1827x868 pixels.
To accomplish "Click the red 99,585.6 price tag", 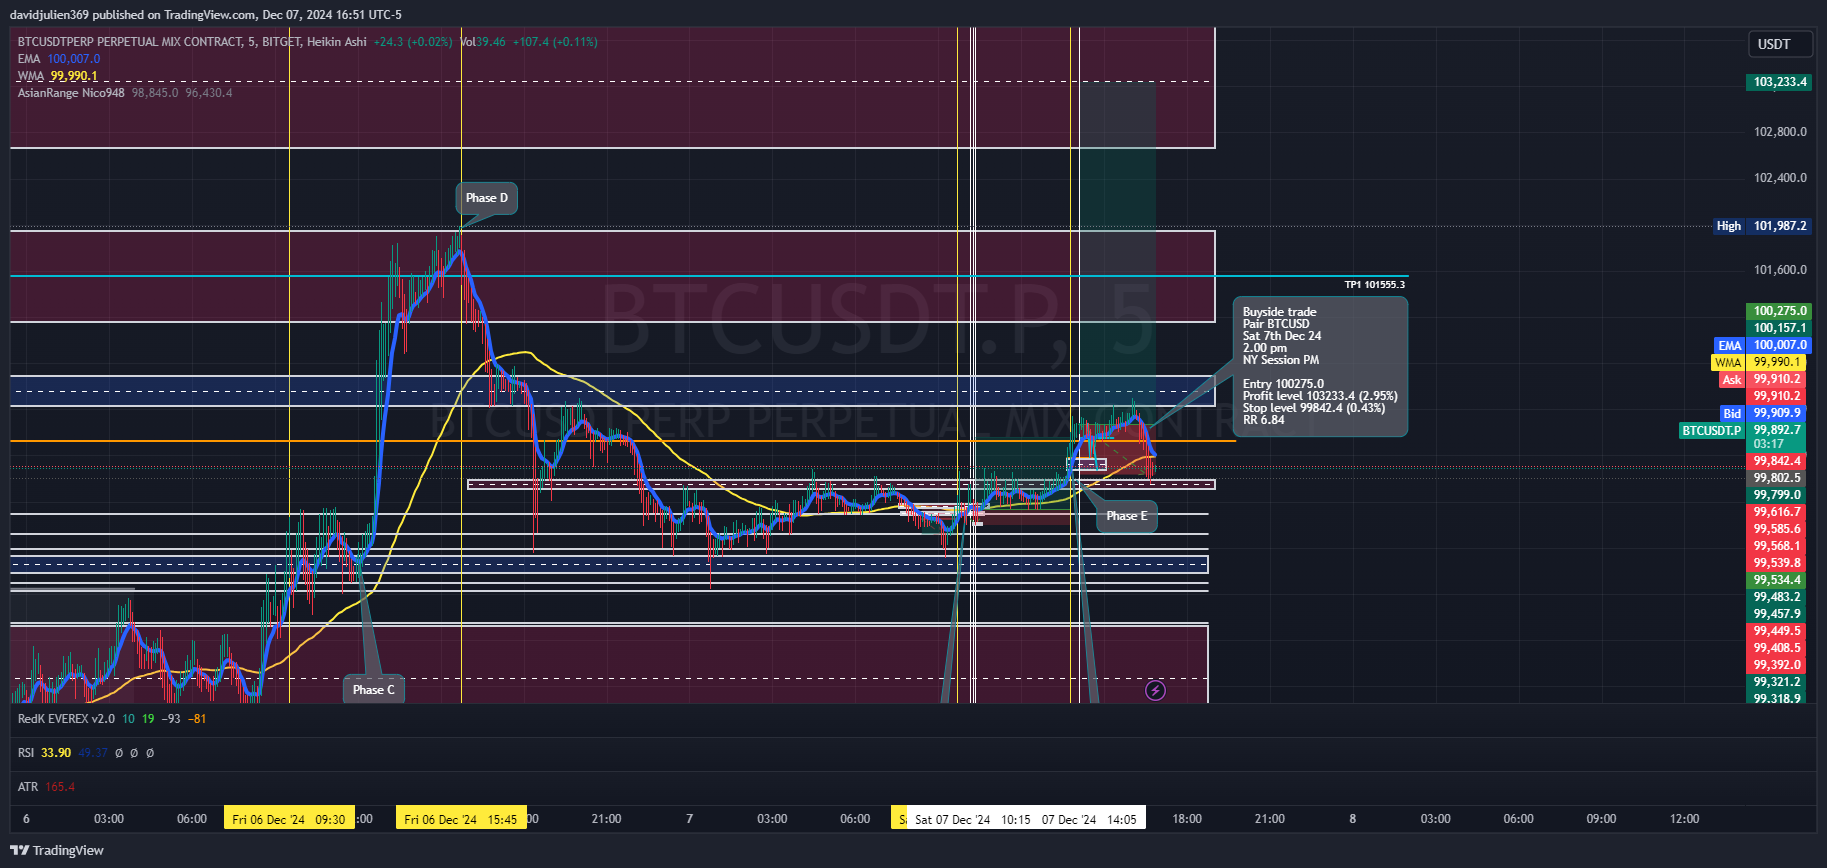I will [1777, 529].
